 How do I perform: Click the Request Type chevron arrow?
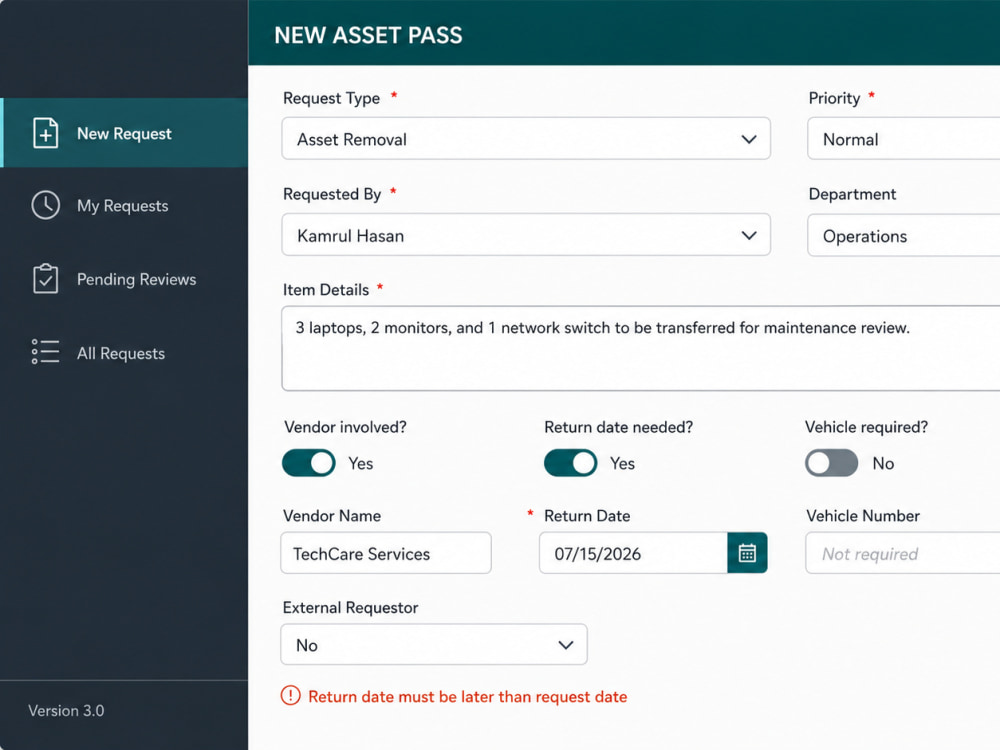pos(749,139)
